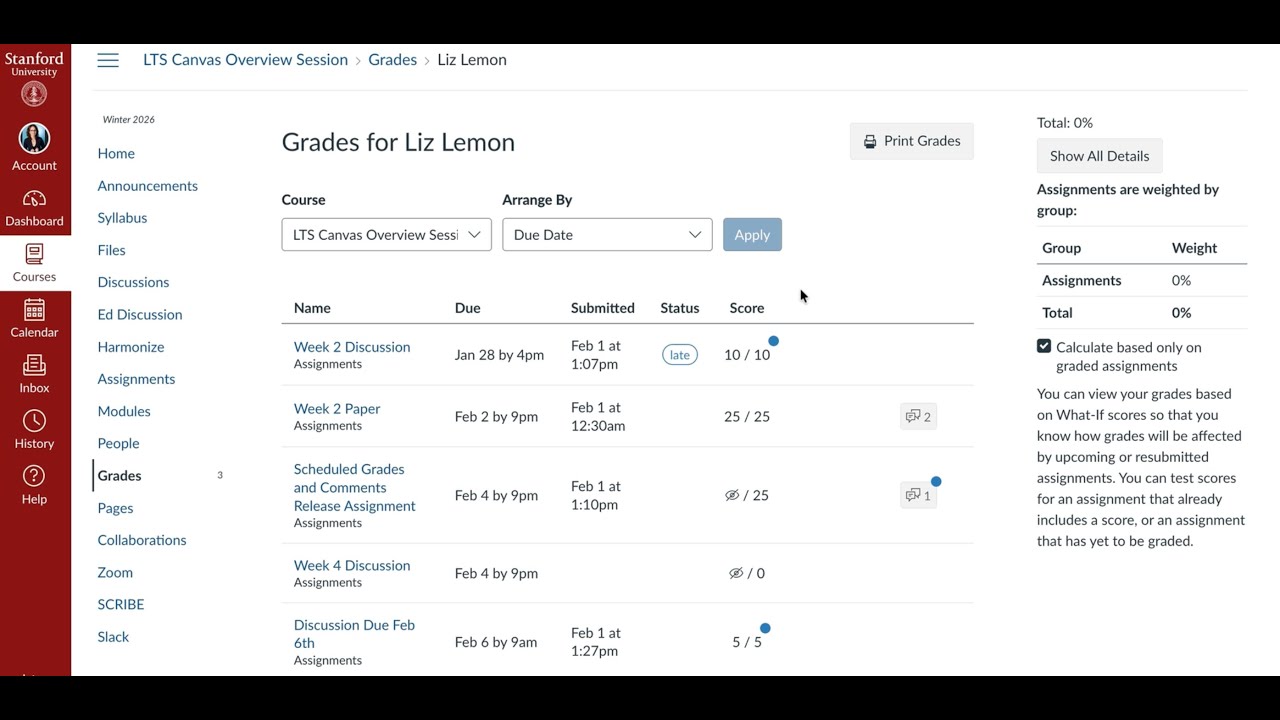Open Home in course menu
This screenshot has height=720, width=1280.
(116, 153)
